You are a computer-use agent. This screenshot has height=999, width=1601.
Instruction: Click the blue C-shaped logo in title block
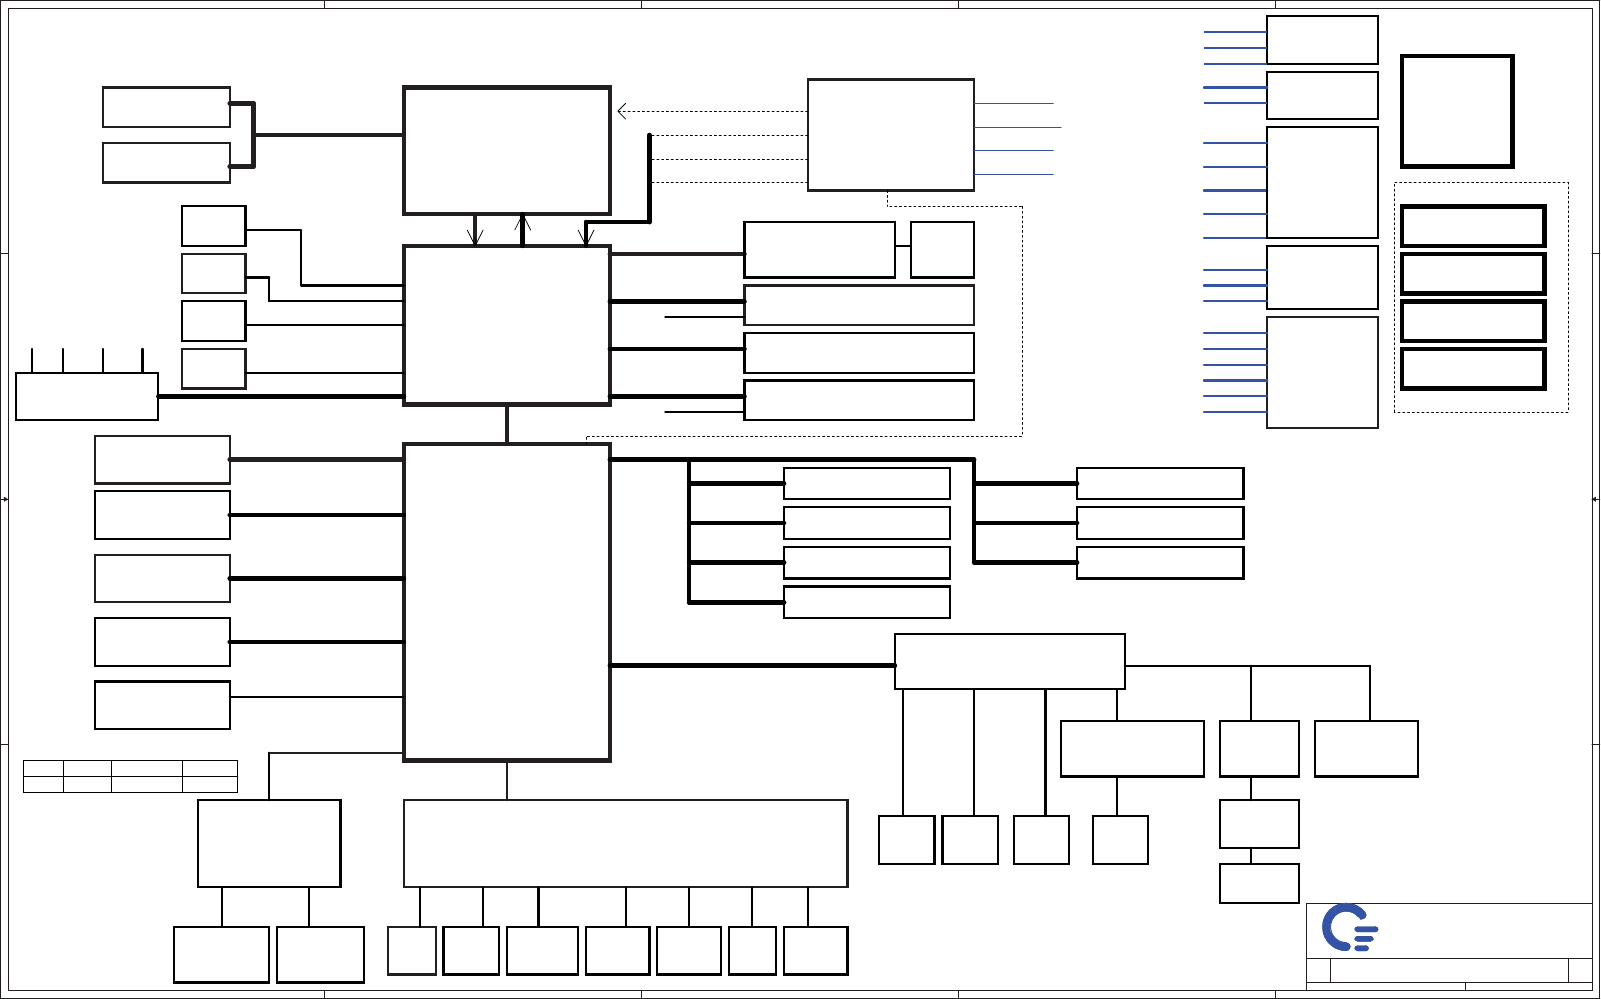point(1350,928)
